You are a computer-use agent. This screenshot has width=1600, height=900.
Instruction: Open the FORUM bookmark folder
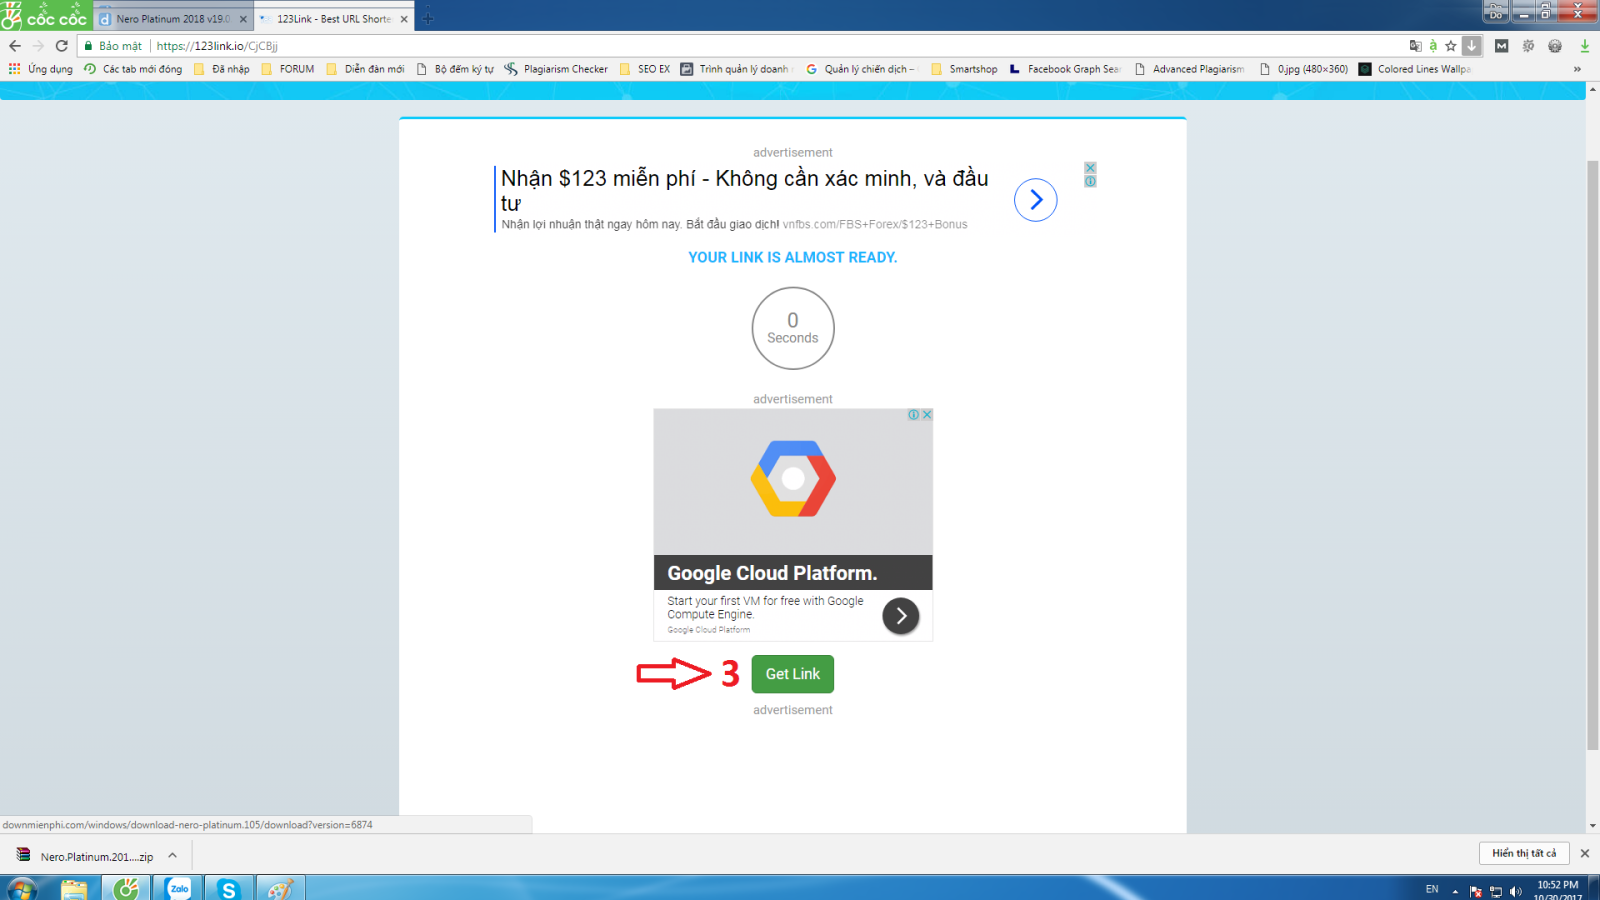click(x=288, y=69)
